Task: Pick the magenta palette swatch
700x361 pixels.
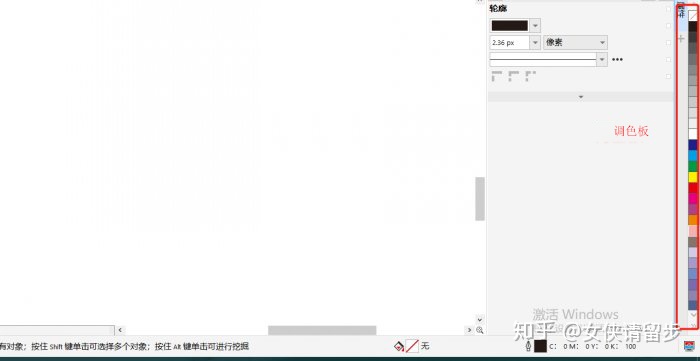Action: tap(693, 198)
